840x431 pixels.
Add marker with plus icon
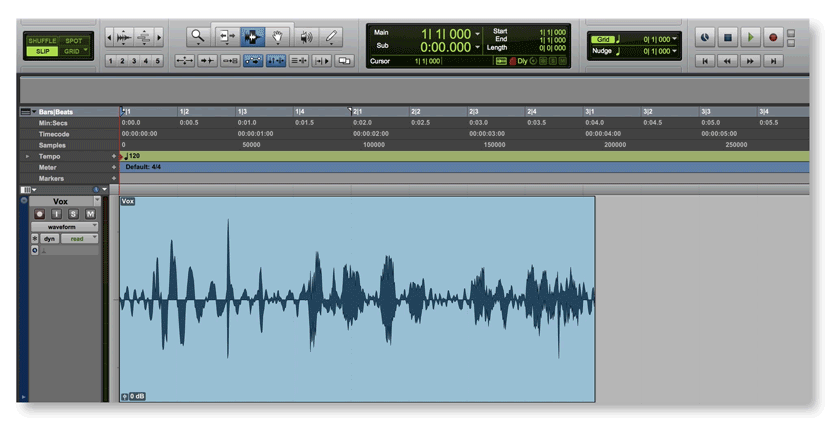pos(114,178)
